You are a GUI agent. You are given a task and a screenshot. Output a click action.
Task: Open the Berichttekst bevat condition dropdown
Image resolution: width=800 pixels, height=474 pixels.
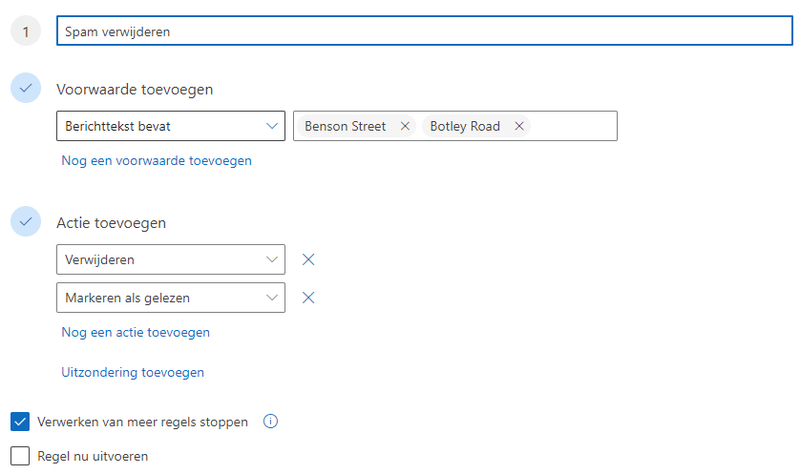(171, 126)
